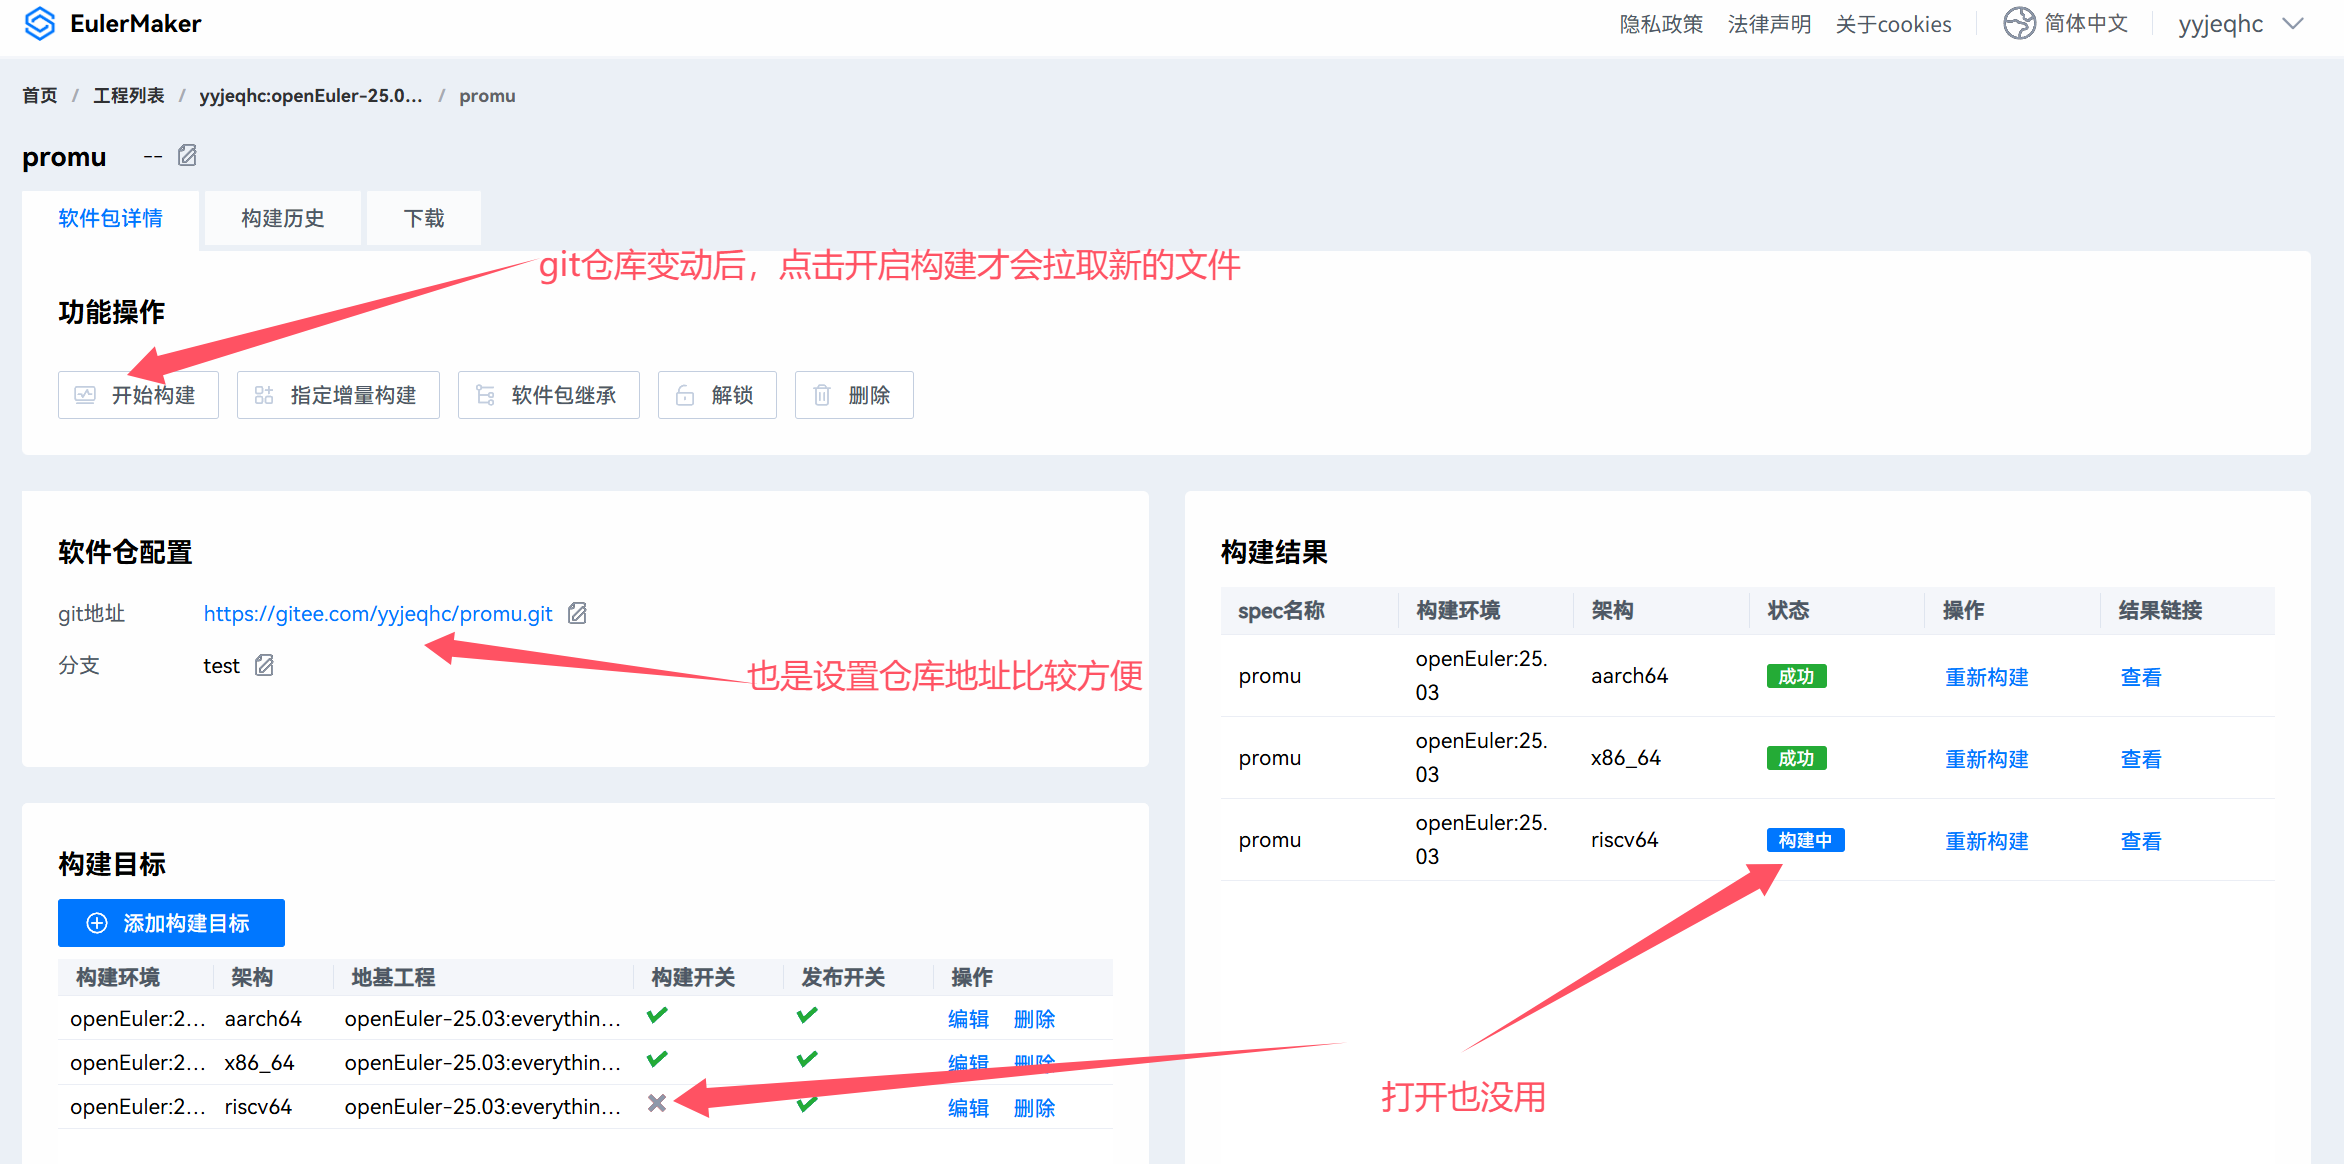Click the 删除 trash button in 功能操作
2344x1164 pixels.
(853, 395)
